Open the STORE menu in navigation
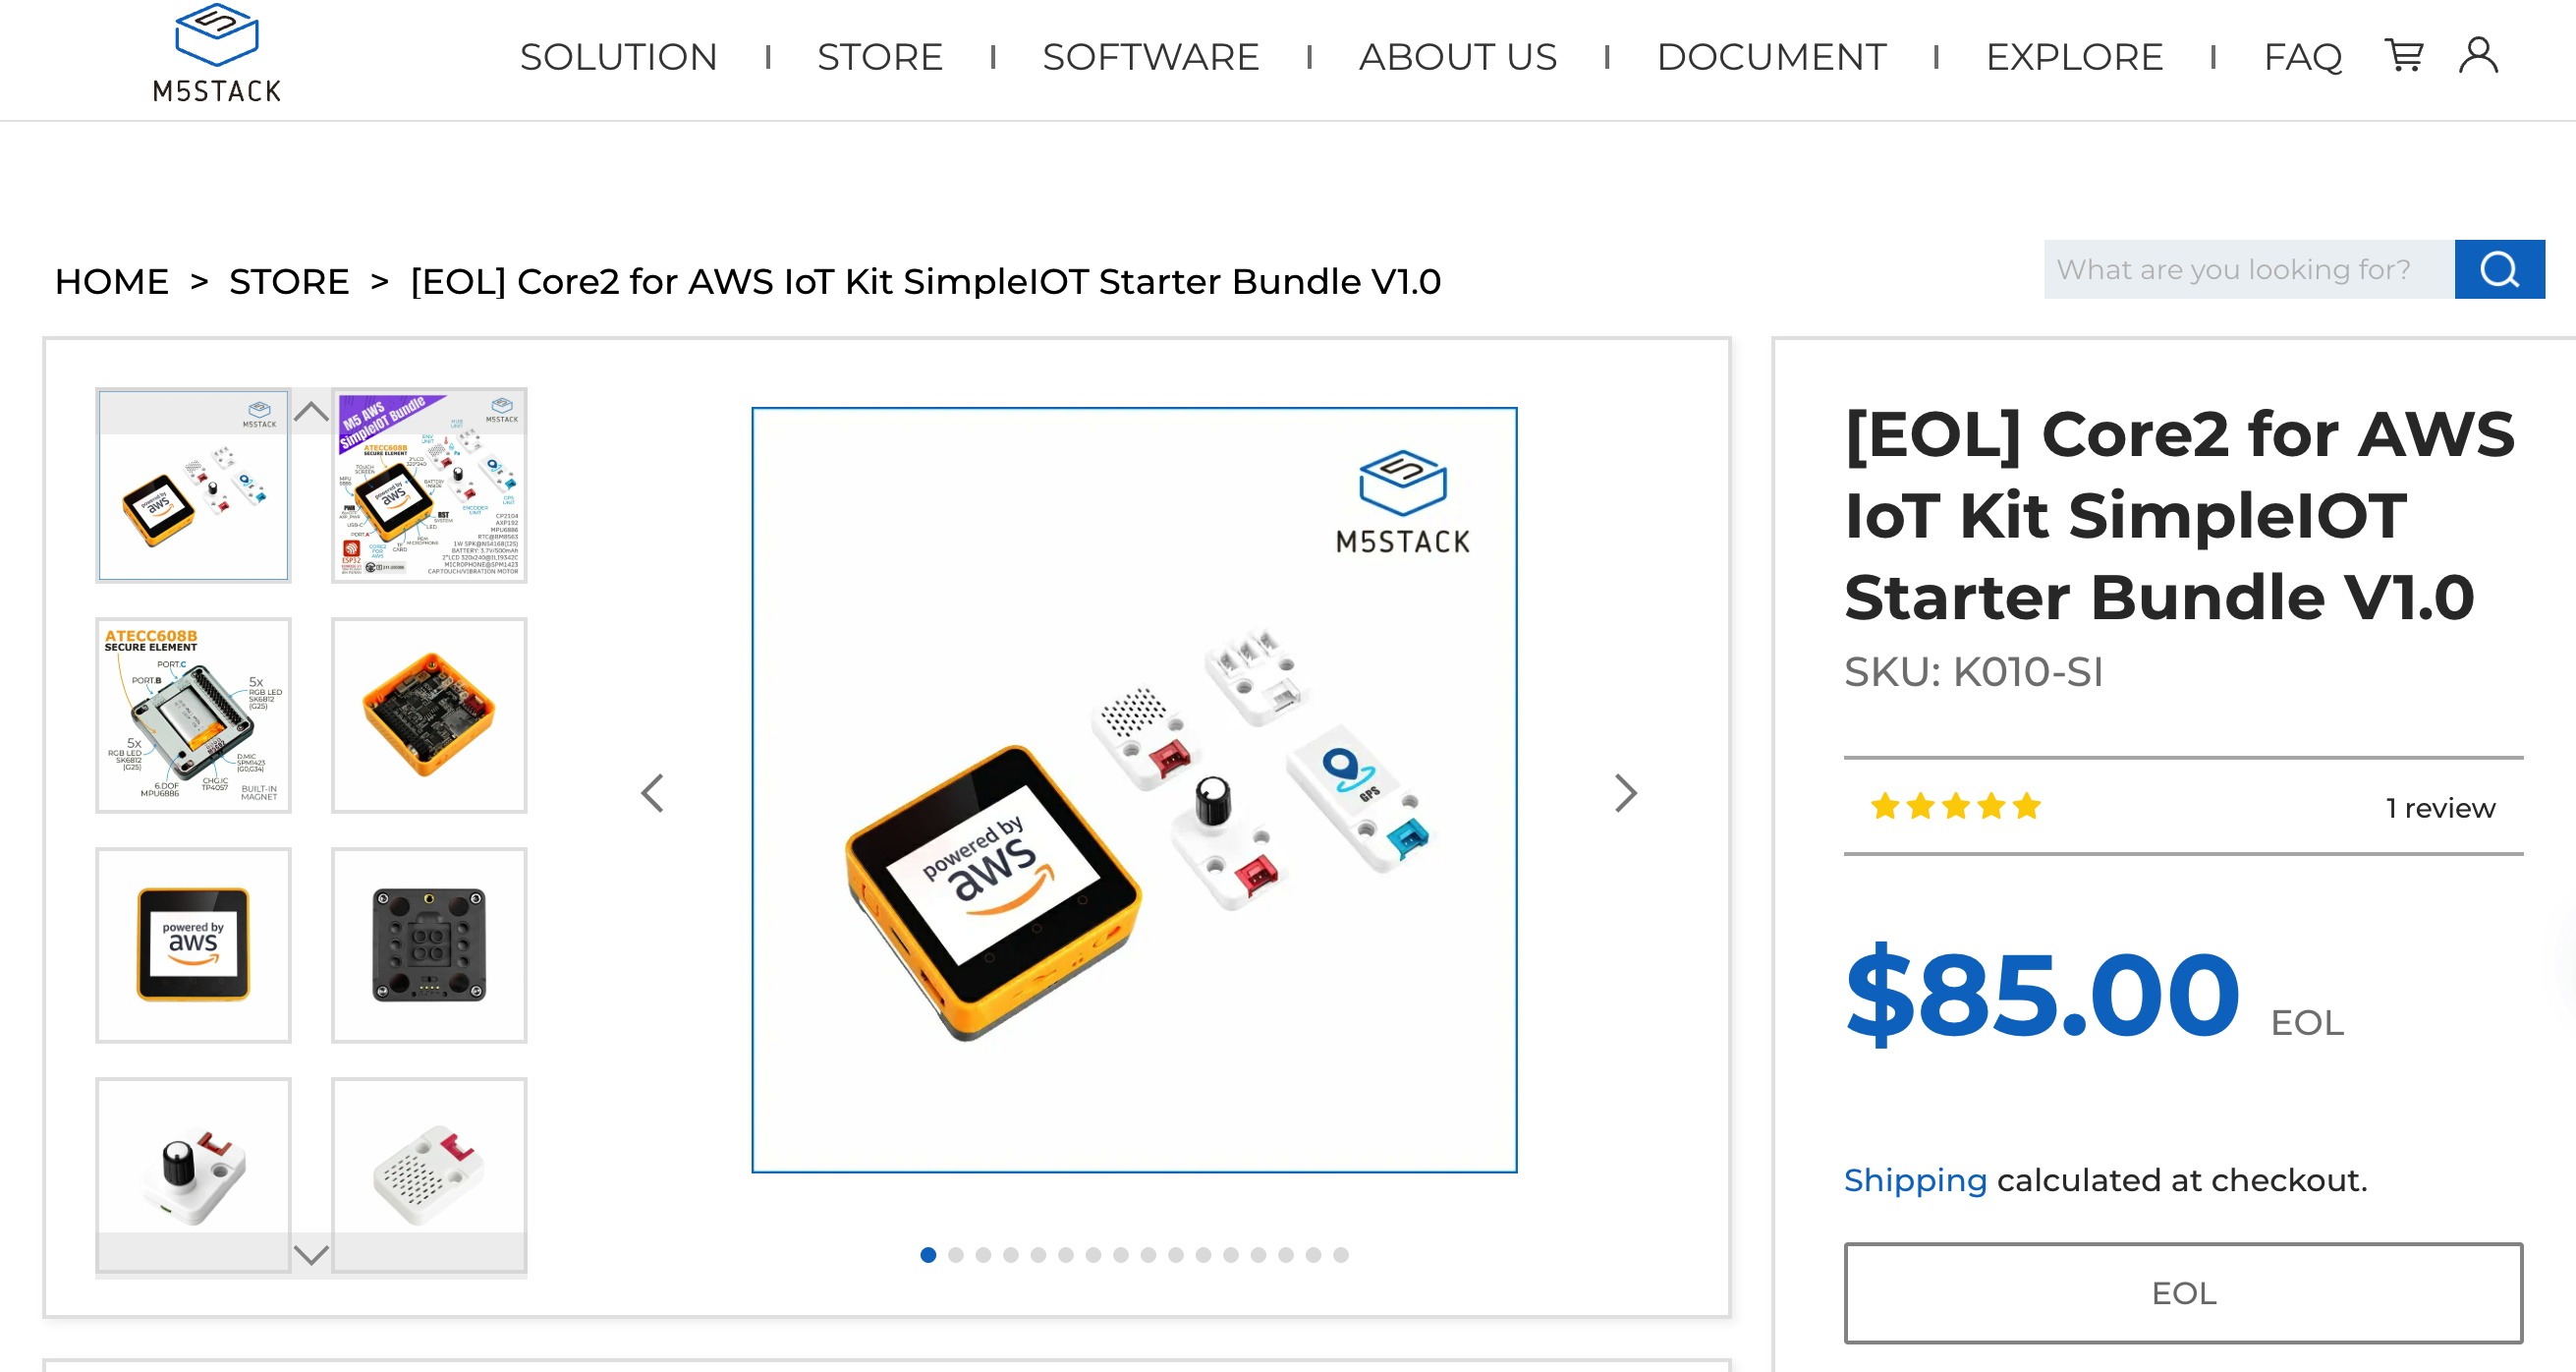 coord(879,57)
